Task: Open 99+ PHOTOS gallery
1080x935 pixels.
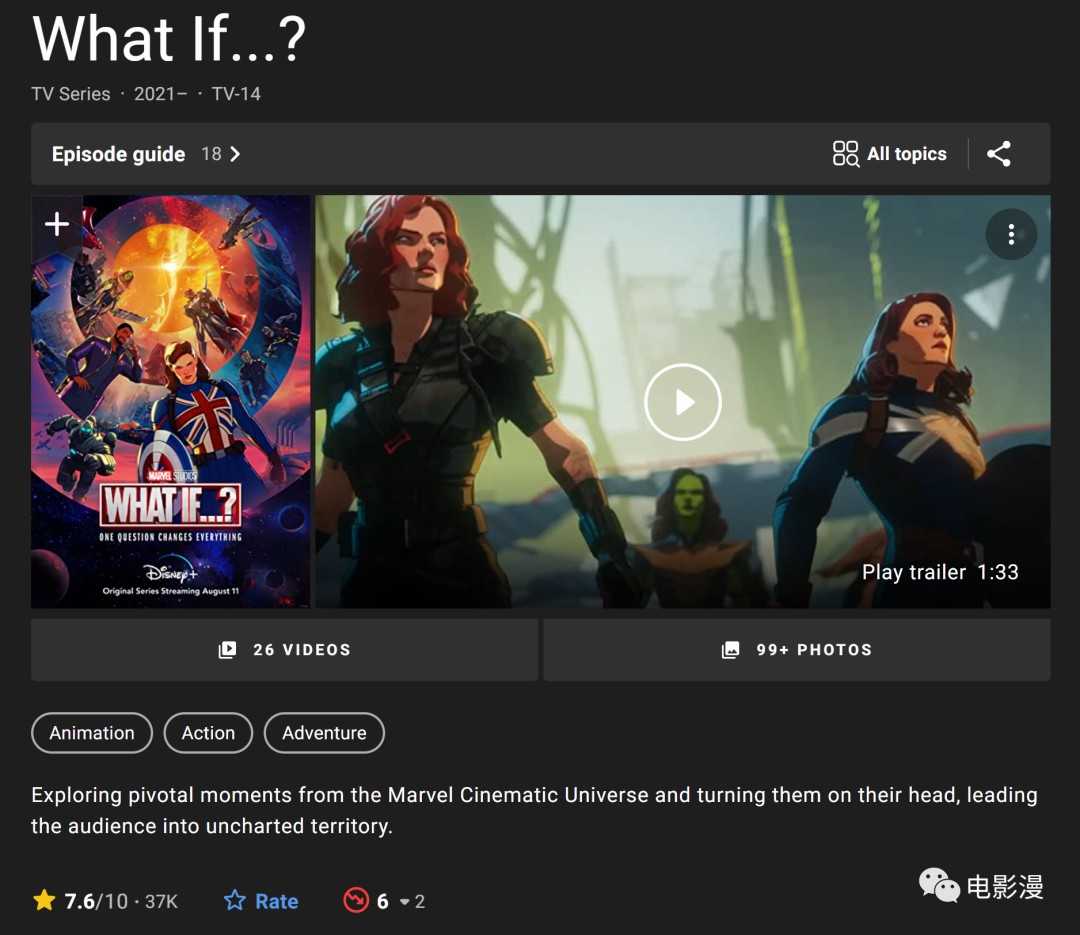Action: [797, 650]
